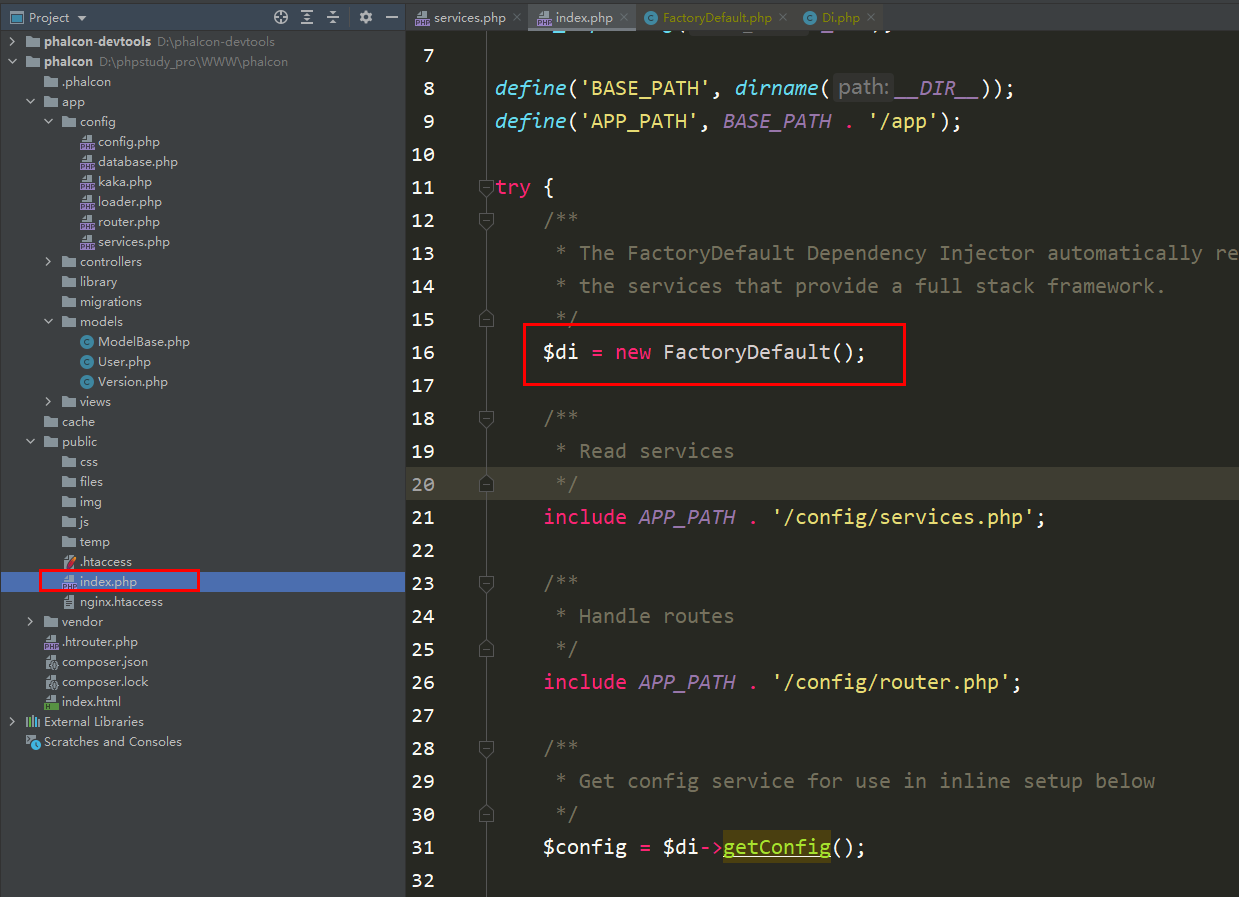Select database.php file

point(138,162)
